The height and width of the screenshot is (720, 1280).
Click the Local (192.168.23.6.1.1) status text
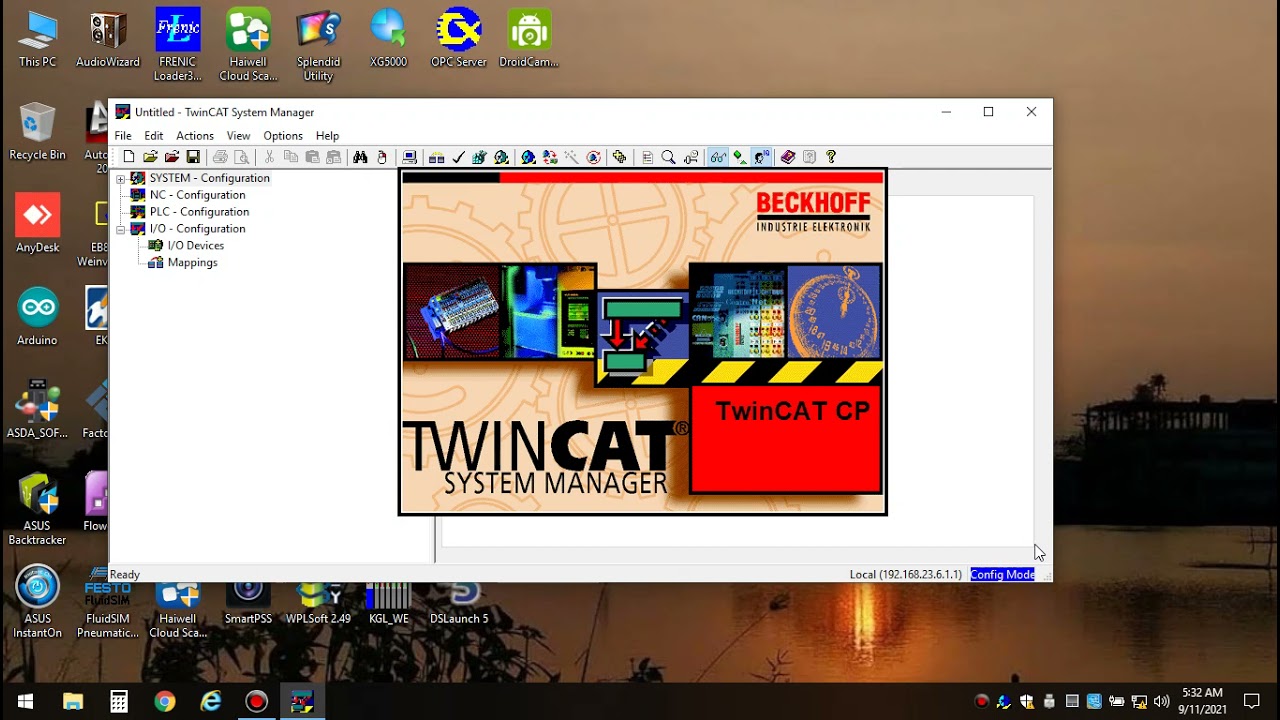(905, 575)
